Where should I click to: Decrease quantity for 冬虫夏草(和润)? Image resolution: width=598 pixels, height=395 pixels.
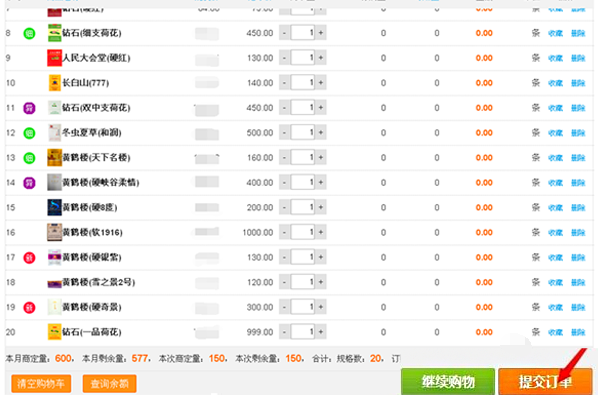tap(284, 133)
